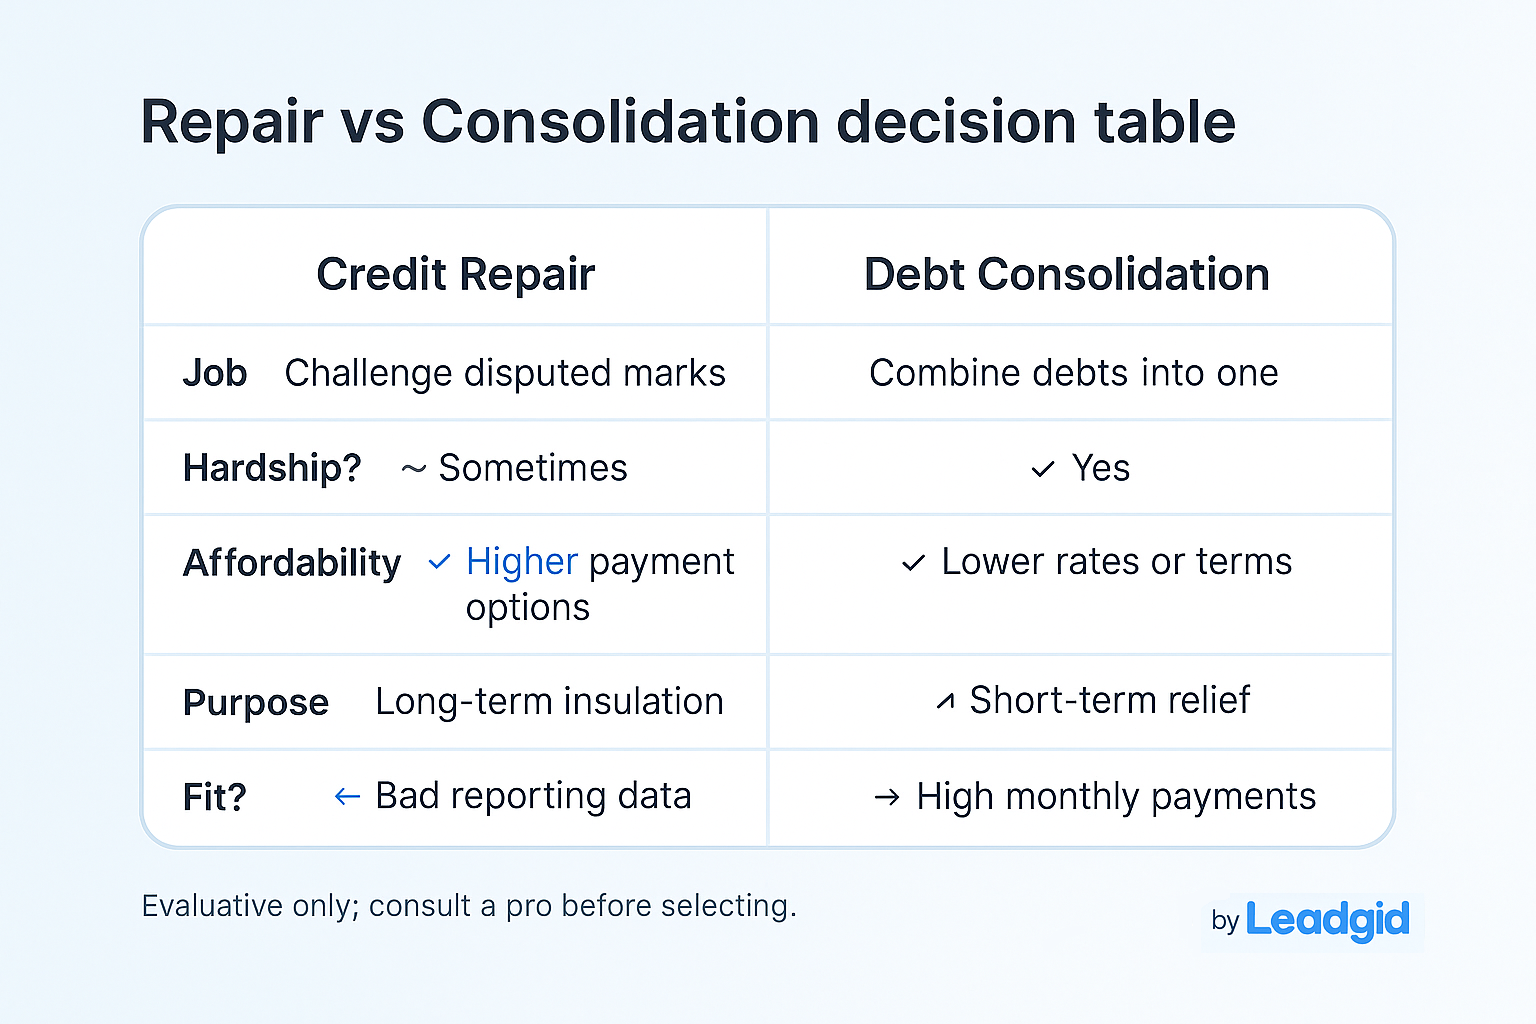Click the Job row label
Viewport: 1536px width, 1024px height.
tap(214, 373)
